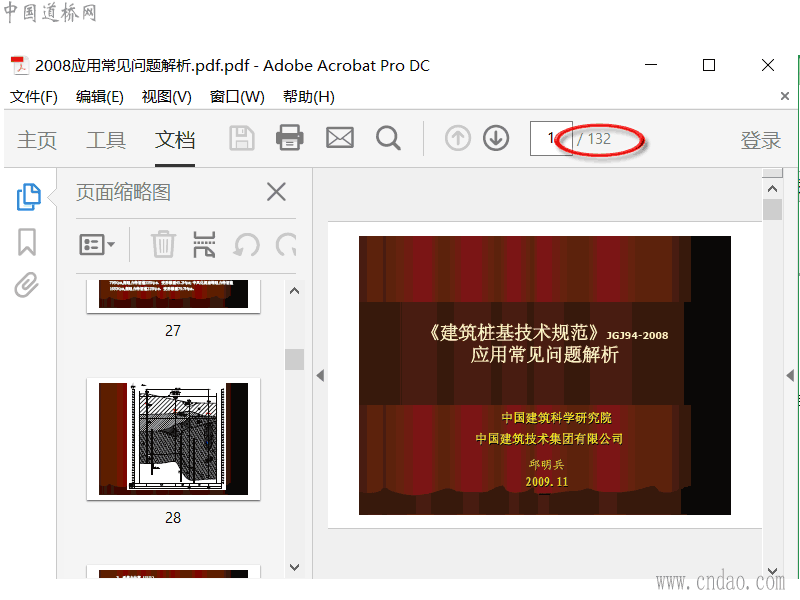Open the Find text magnifier icon

388,138
